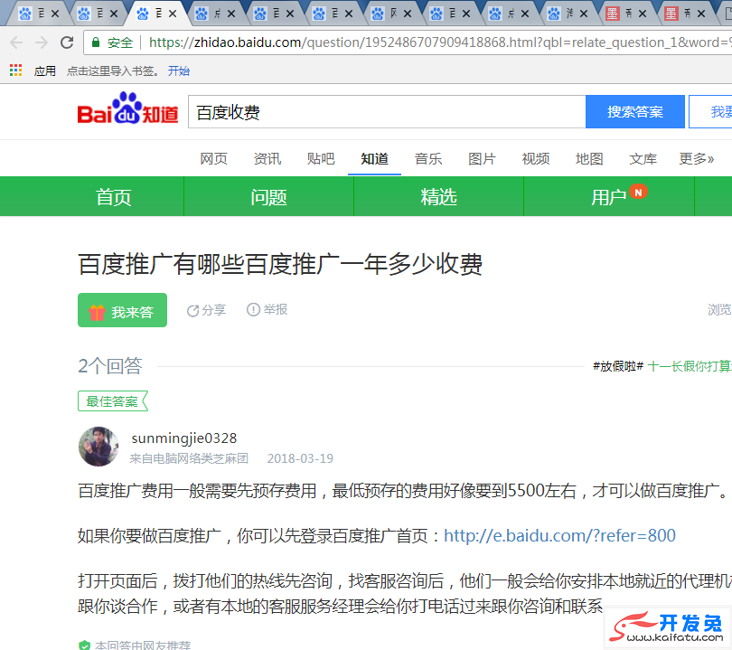Click the 搜索答案 search button
The image size is (732, 650).
click(x=635, y=112)
